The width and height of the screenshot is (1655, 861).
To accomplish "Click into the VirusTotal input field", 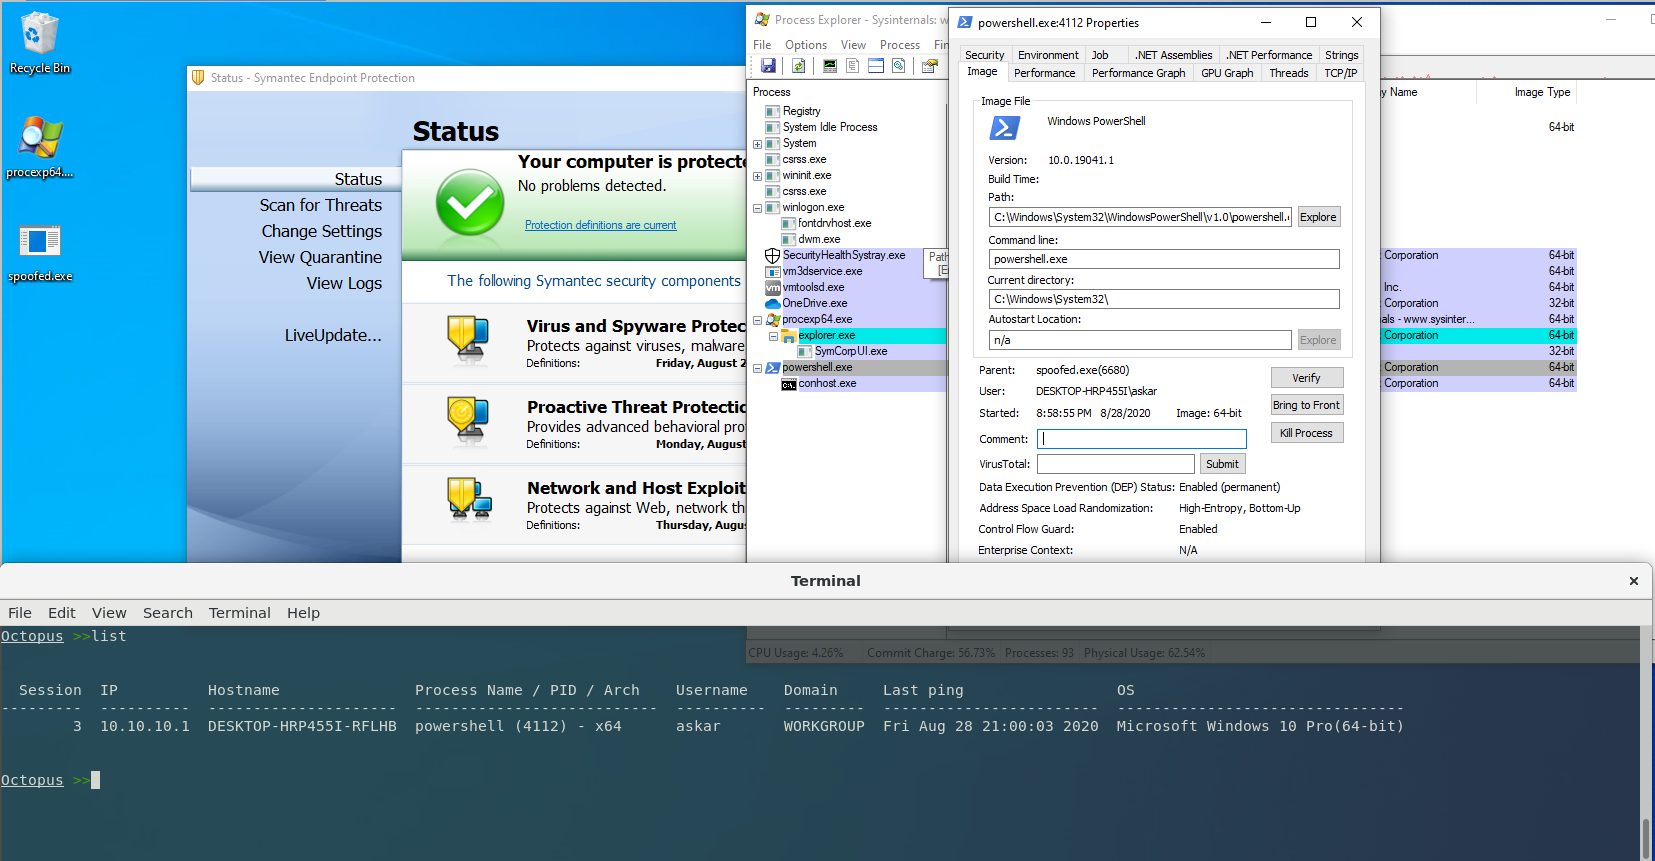I will click(x=1116, y=464).
